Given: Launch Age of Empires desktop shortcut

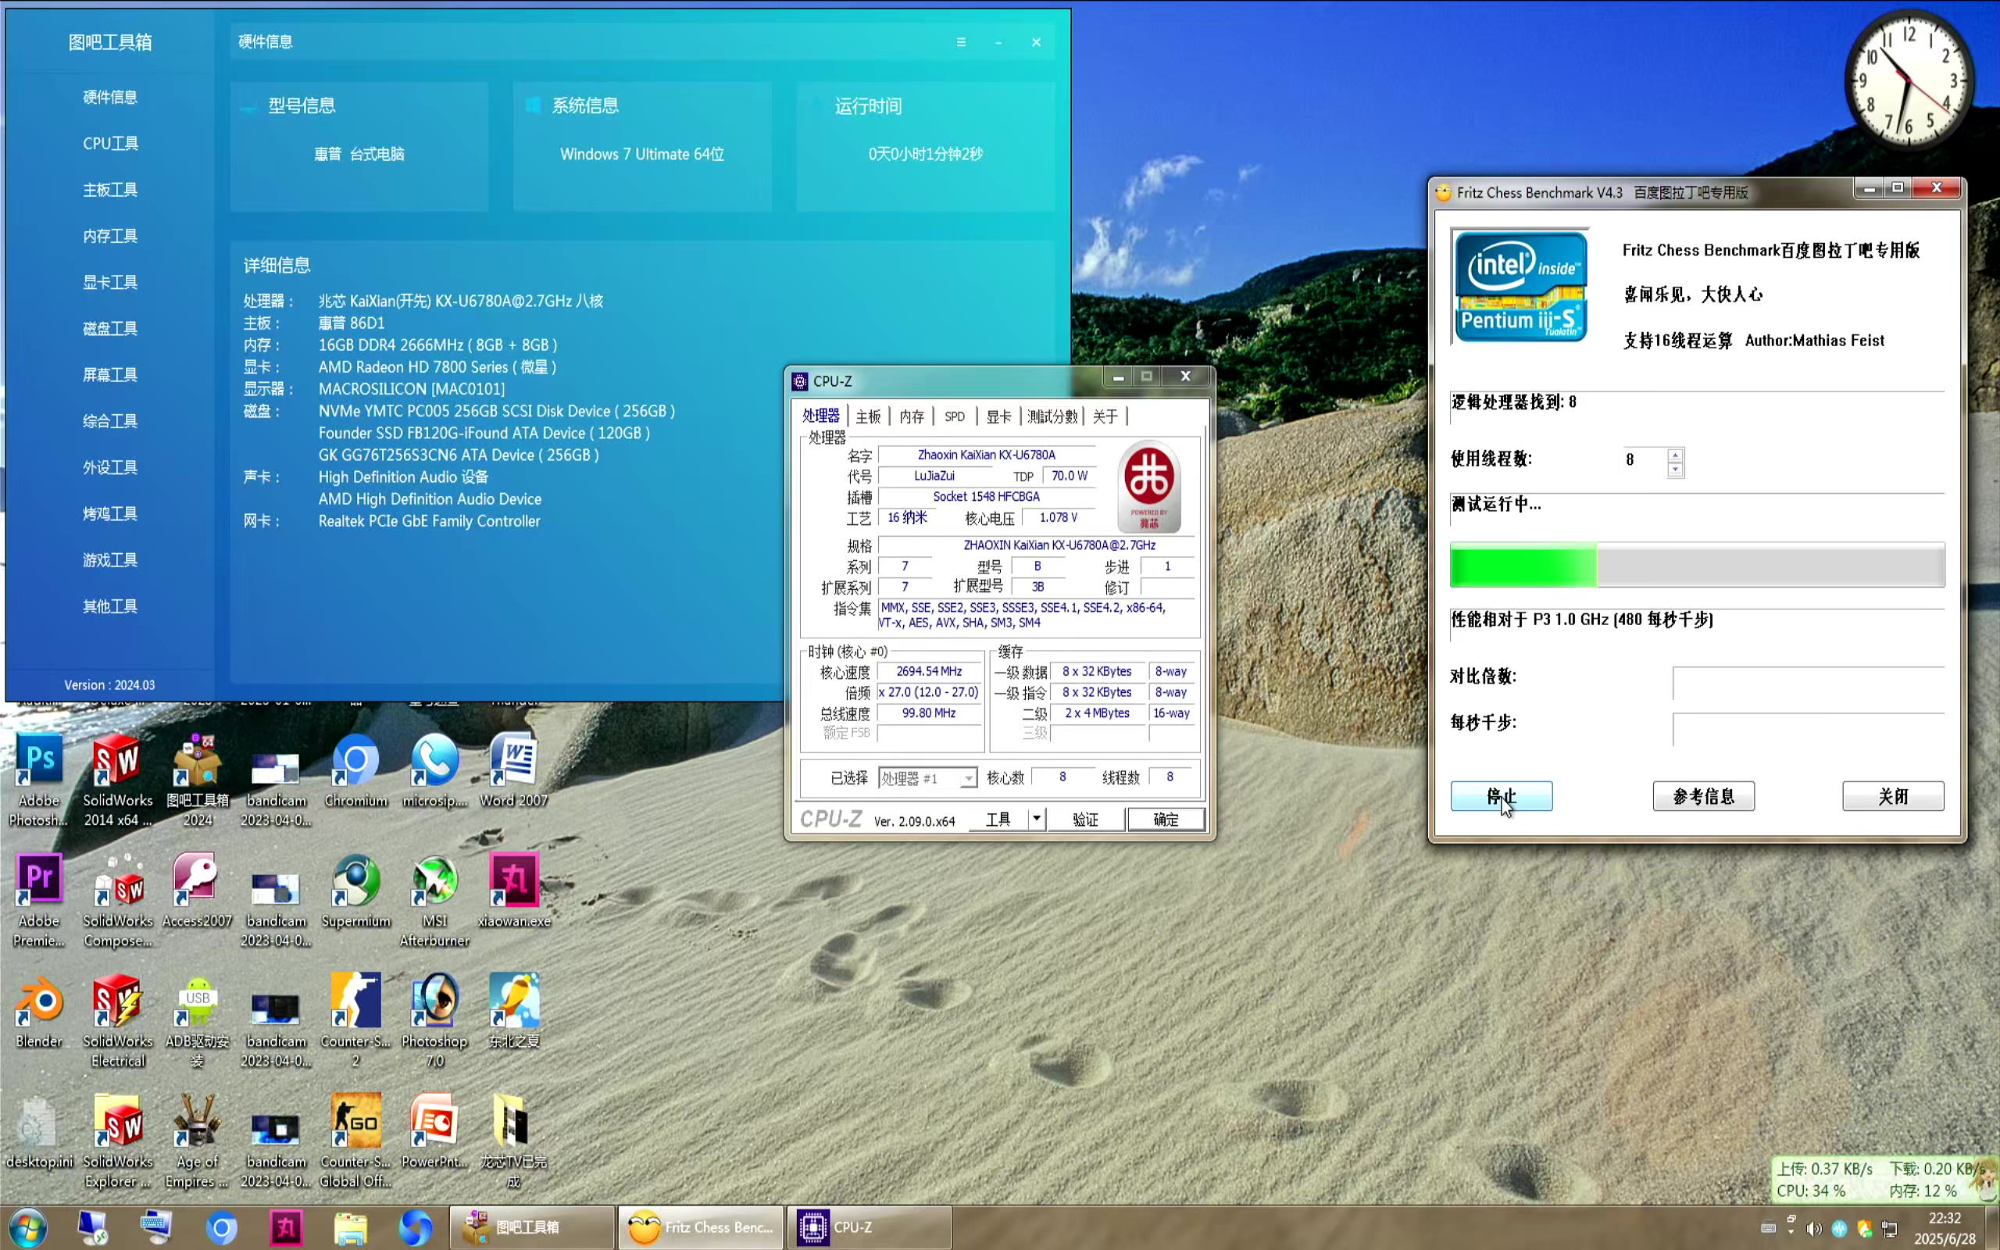Looking at the screenshot, I should (x=197, y=1141).
